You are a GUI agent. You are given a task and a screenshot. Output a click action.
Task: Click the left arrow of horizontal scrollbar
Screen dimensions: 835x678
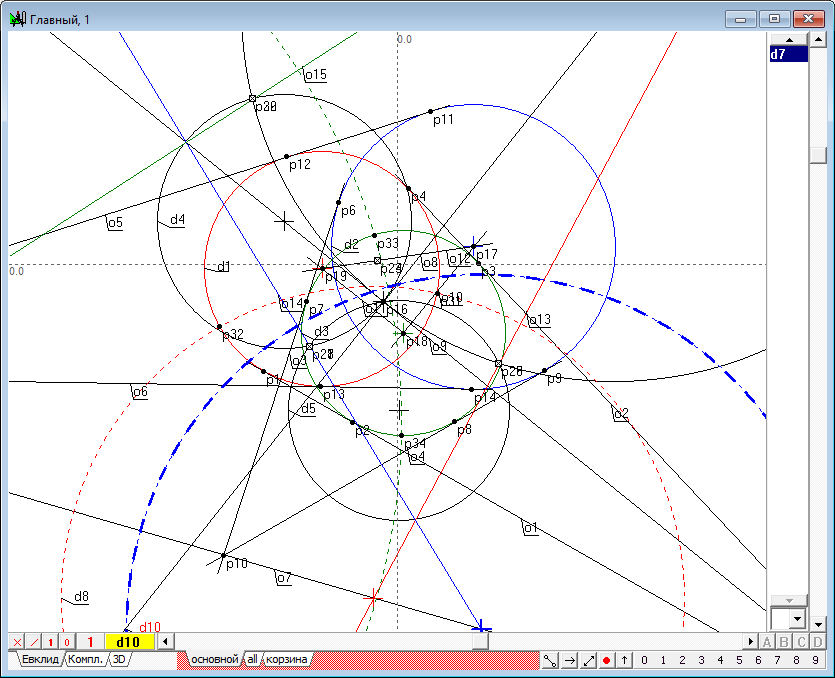tap(166, 641)
